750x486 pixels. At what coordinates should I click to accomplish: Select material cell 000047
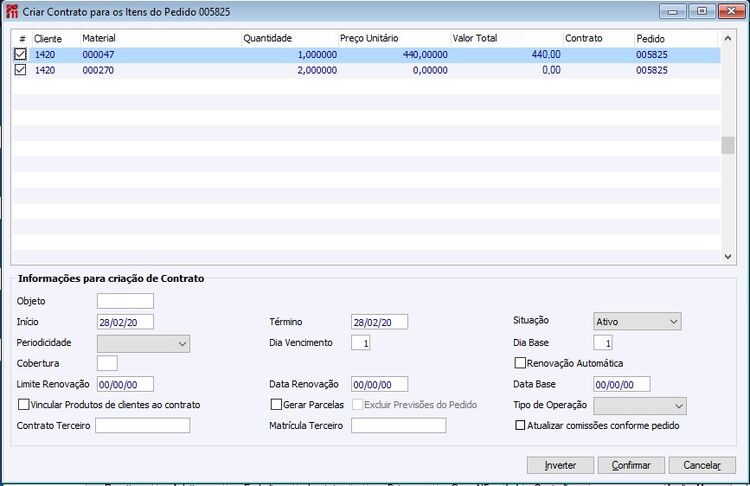(98, 55)
